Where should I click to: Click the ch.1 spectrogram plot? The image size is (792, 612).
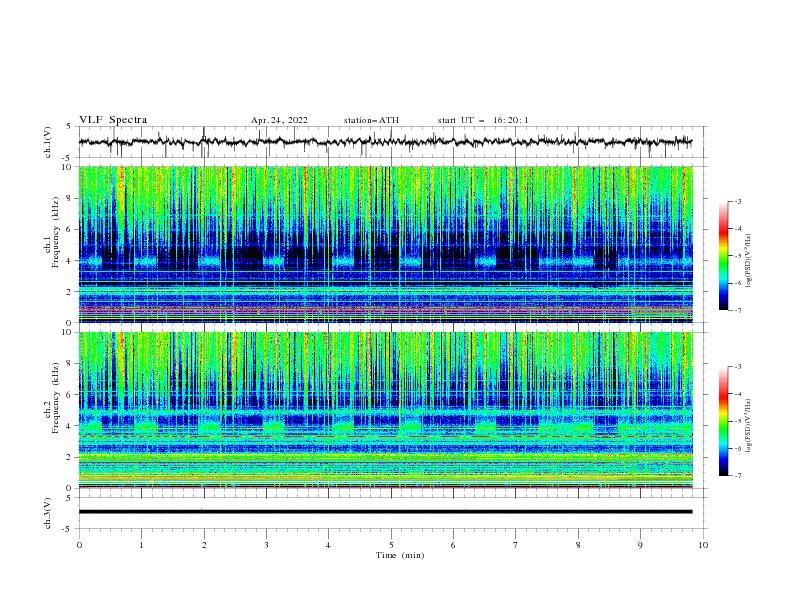(x=386, y=244)
